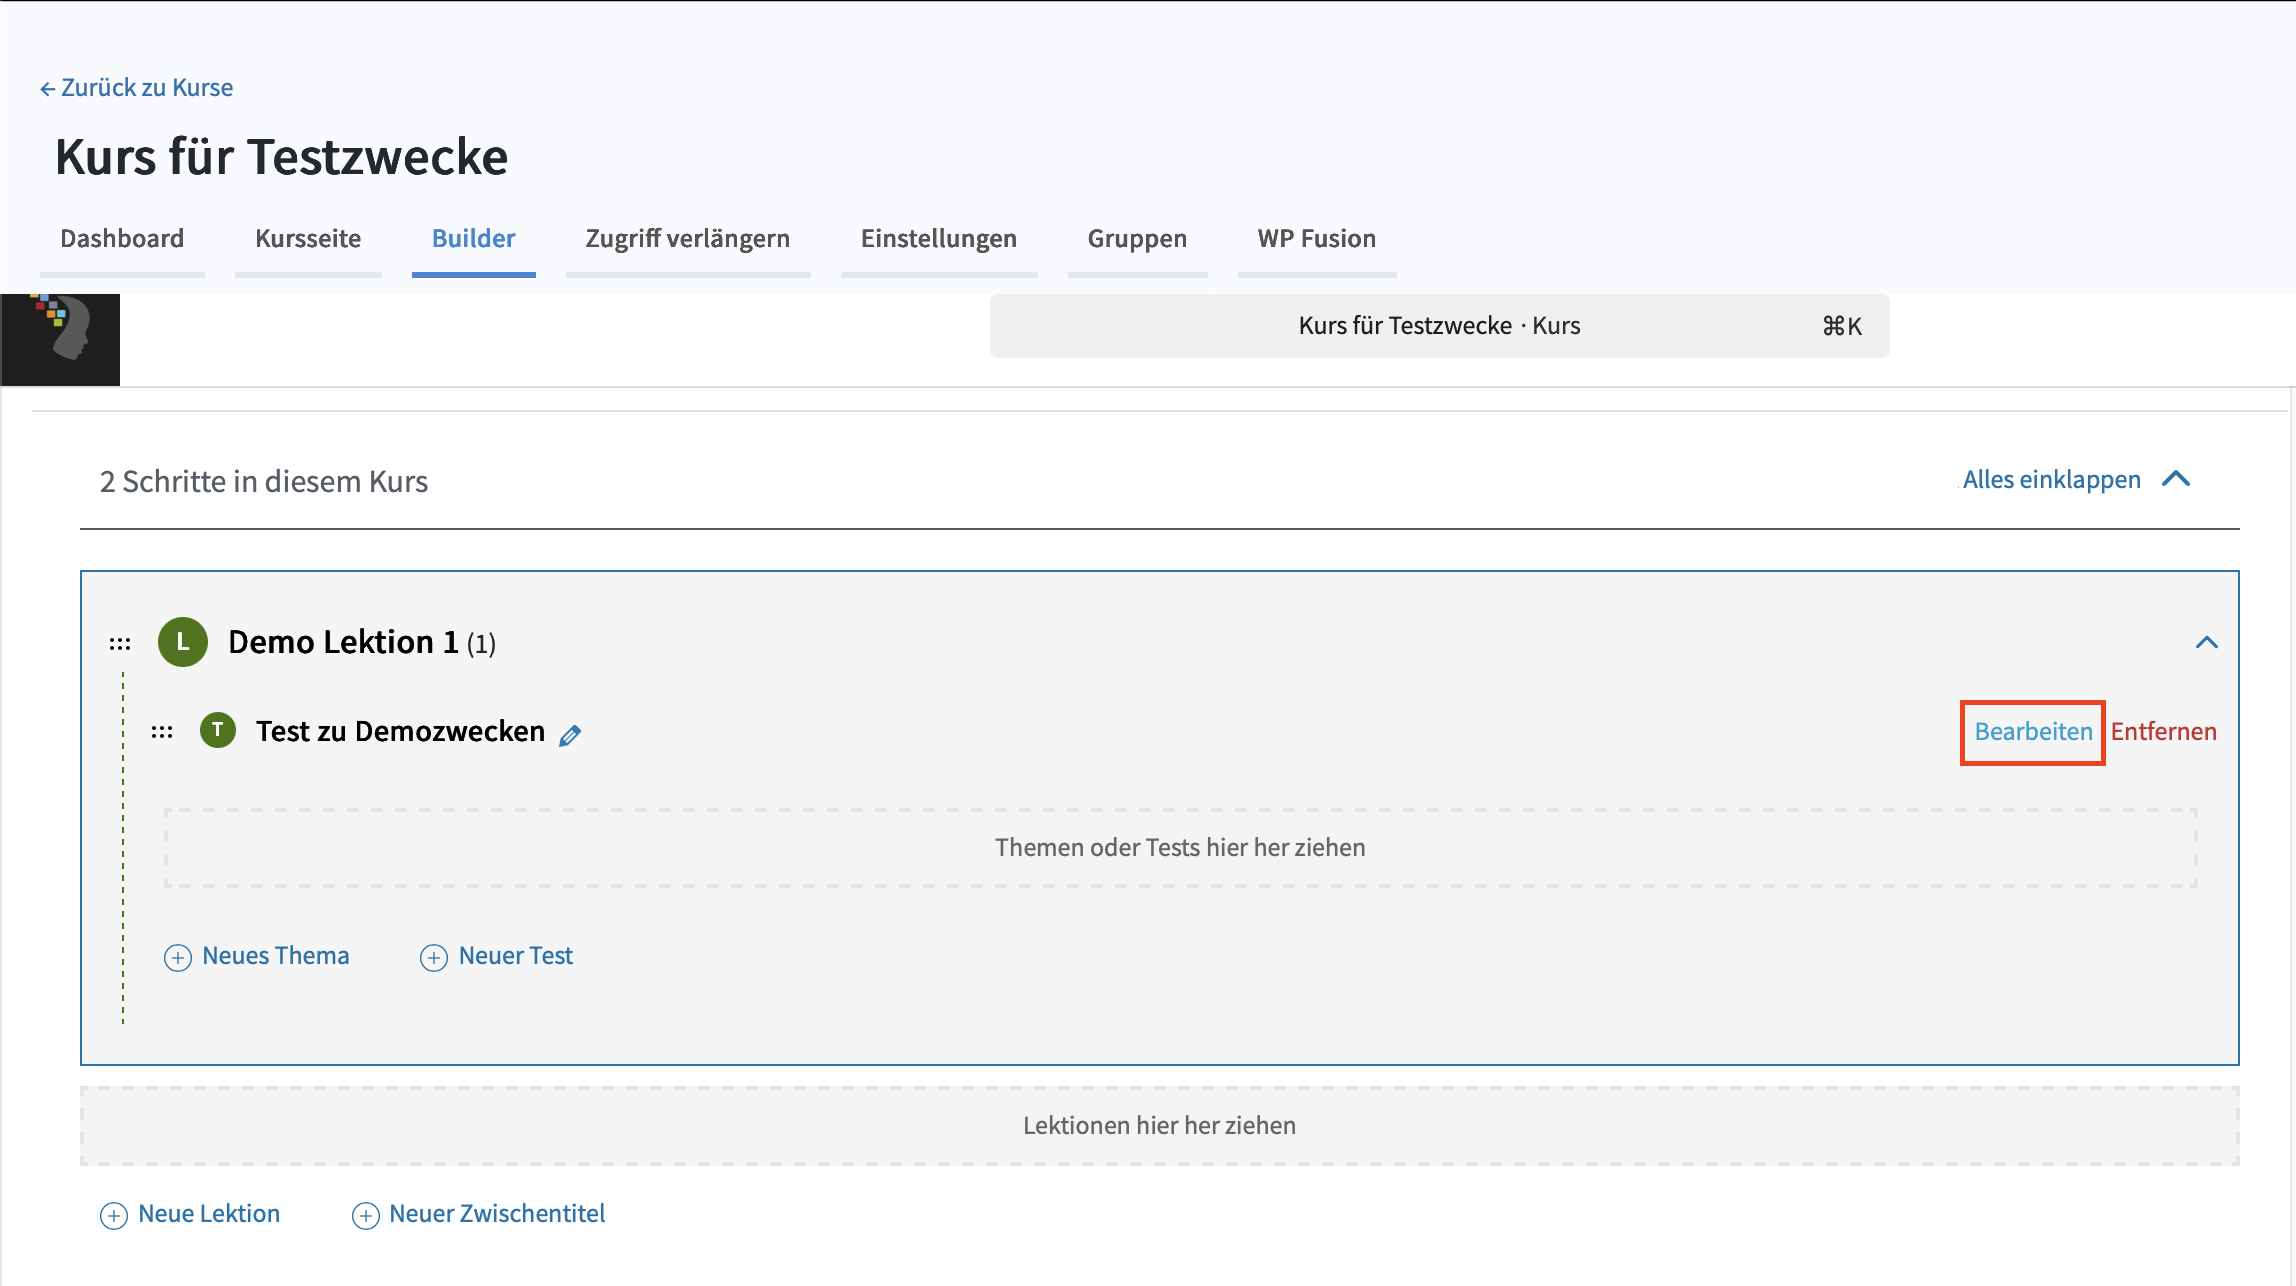This screenshot has height=1286, width=2296.
Task: Click the ⌘K shortcut hint
Action: [1842, 326]
